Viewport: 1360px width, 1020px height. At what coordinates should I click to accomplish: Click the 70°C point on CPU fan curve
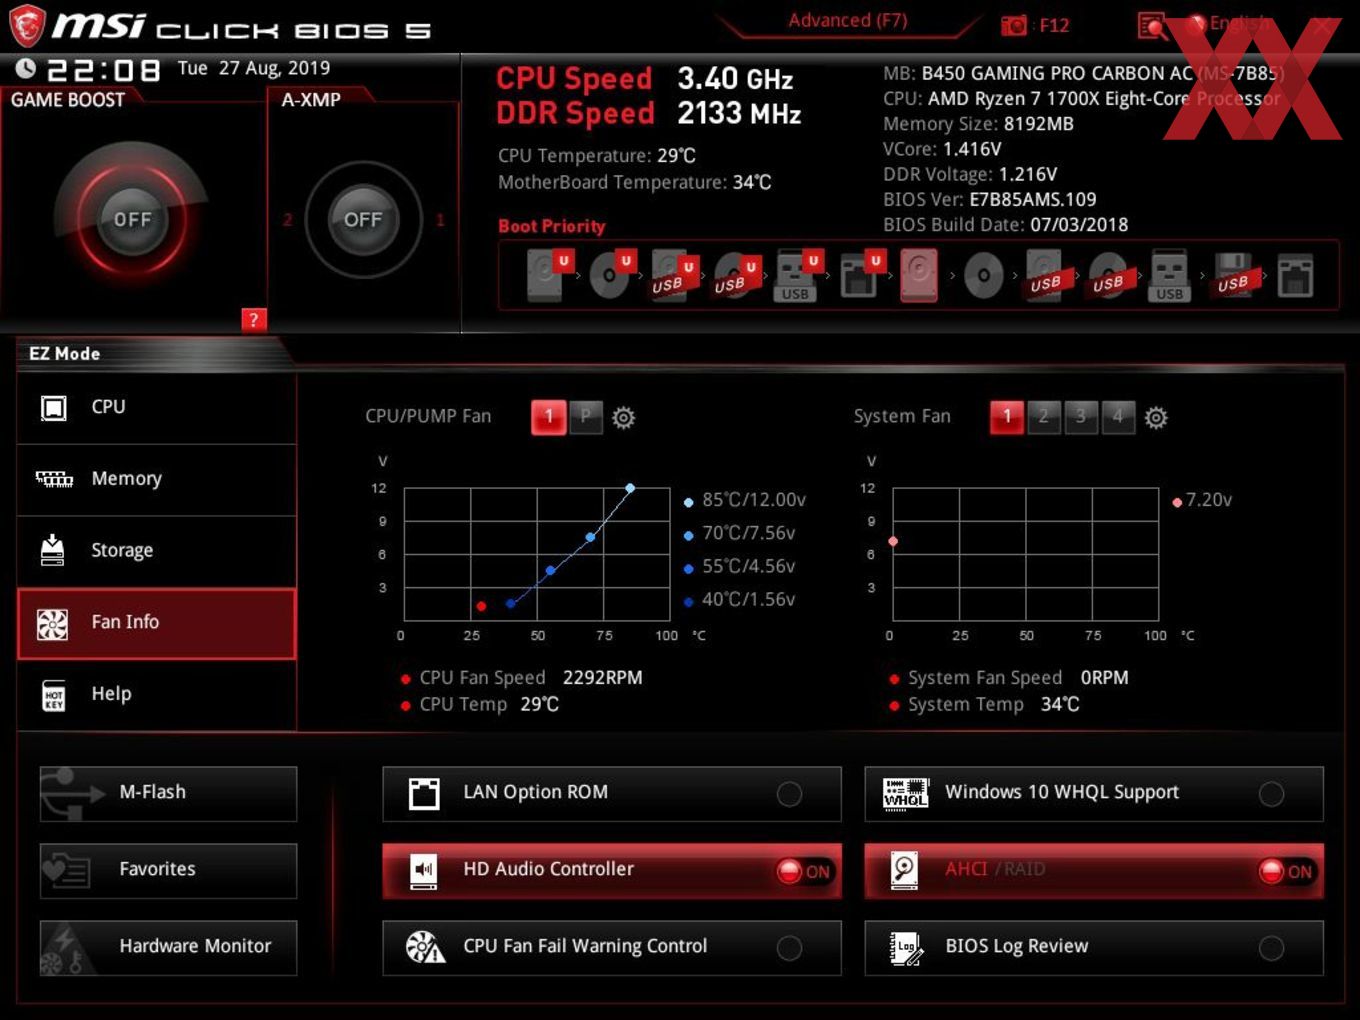590,537
